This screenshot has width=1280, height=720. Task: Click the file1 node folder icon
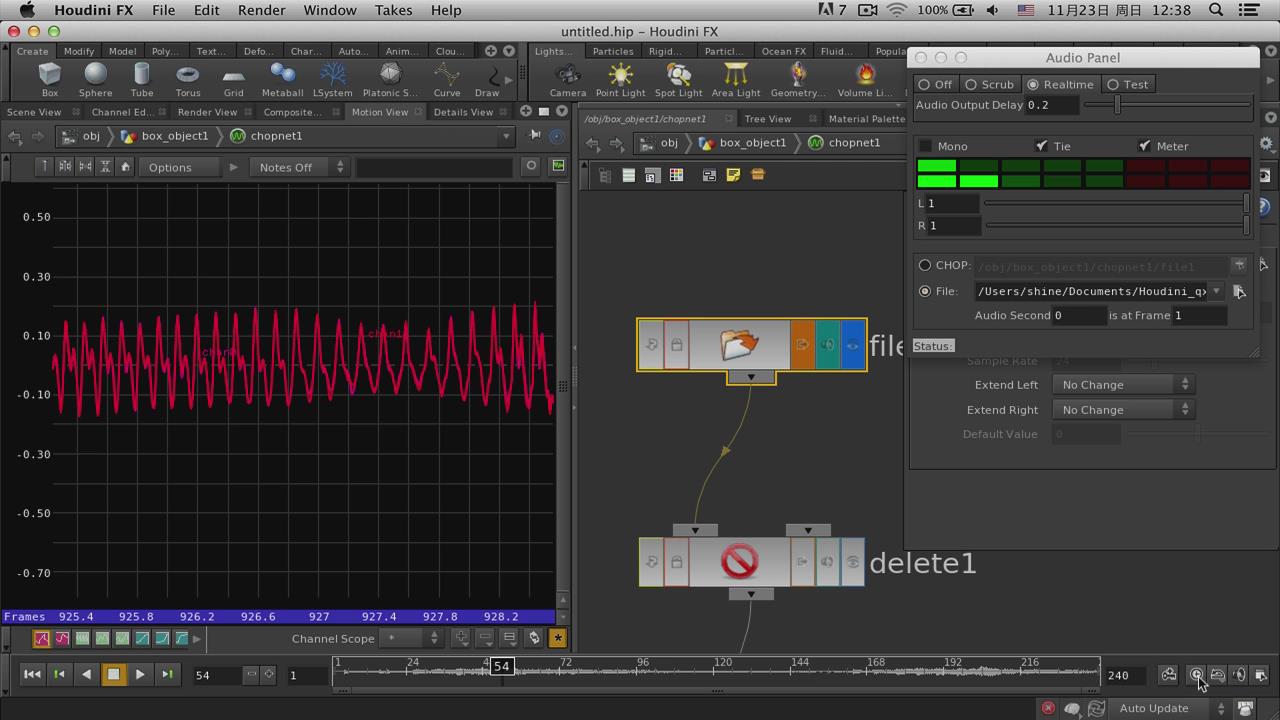[739, 345]
